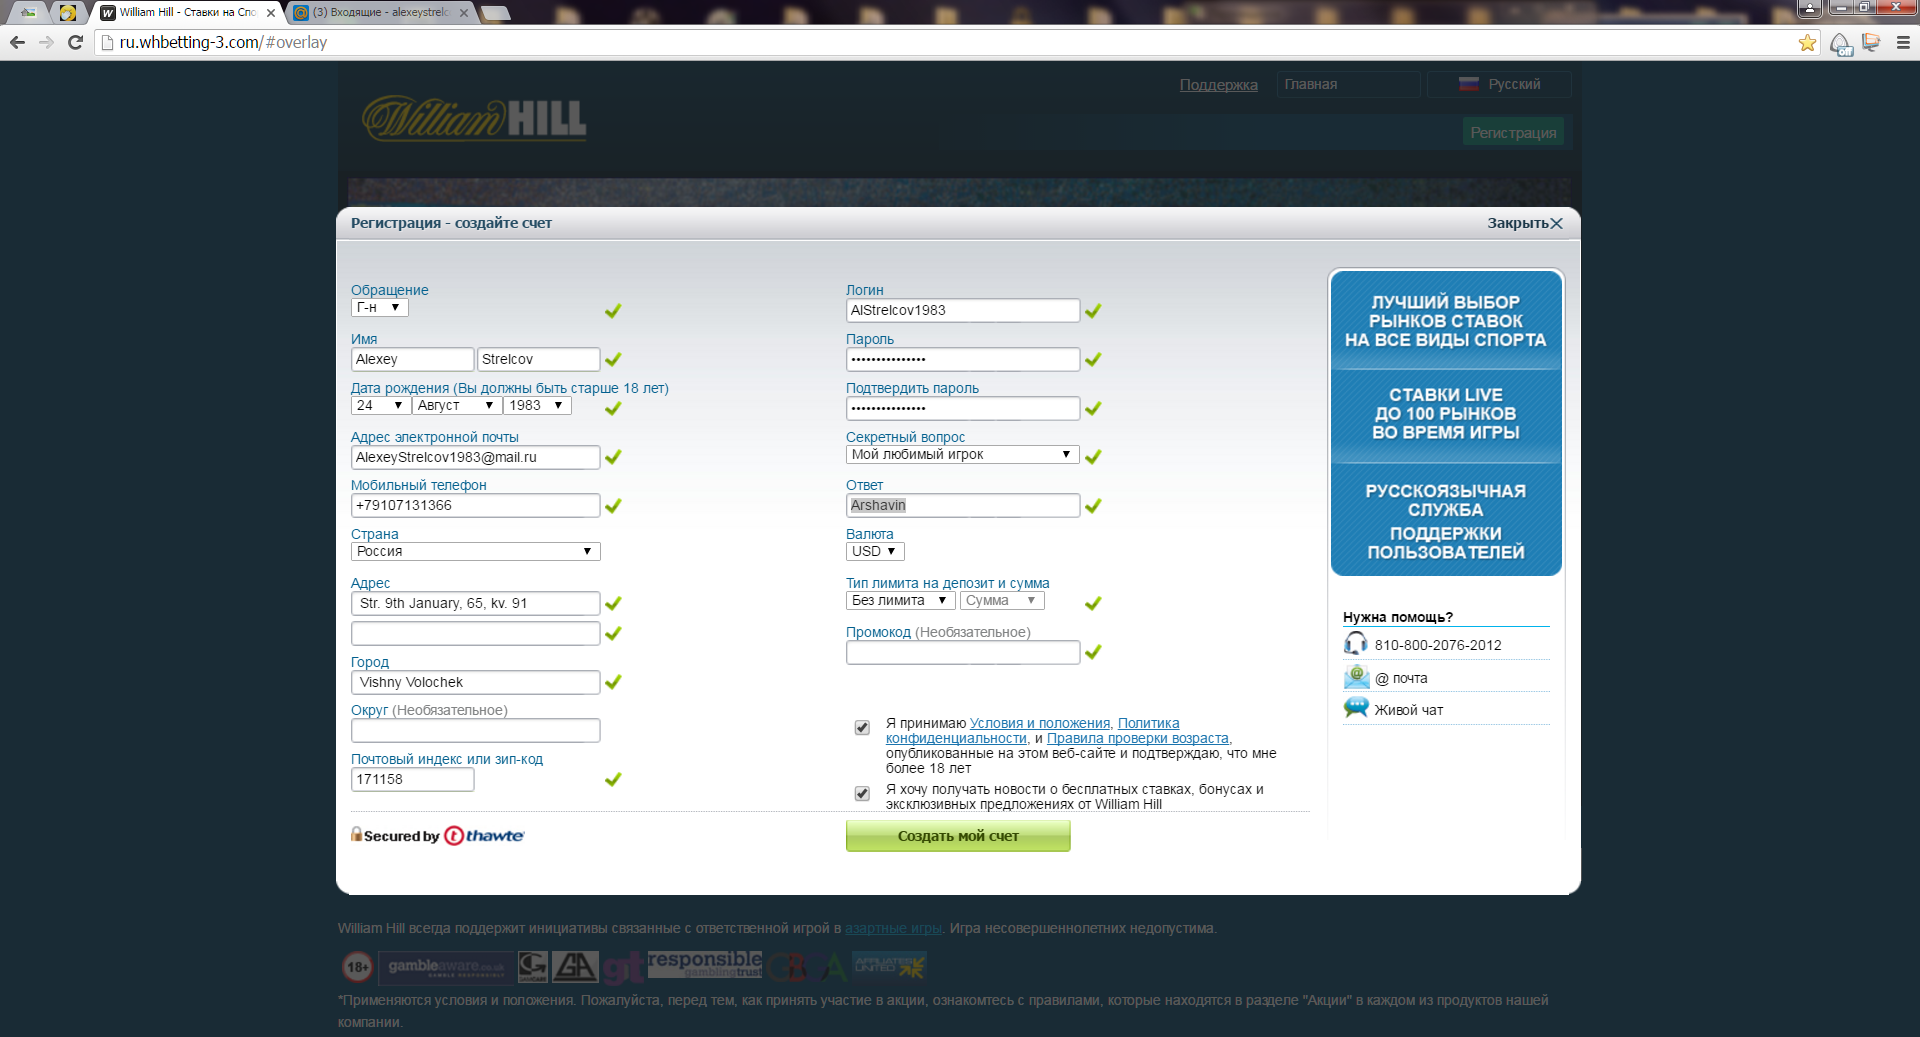Click the thawte security logo

[x=484, y=836]
